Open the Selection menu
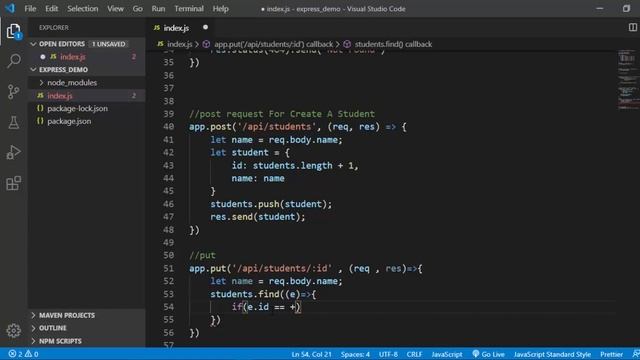The width and height of the screenshot is (640, 360). [x=82, y=9]
